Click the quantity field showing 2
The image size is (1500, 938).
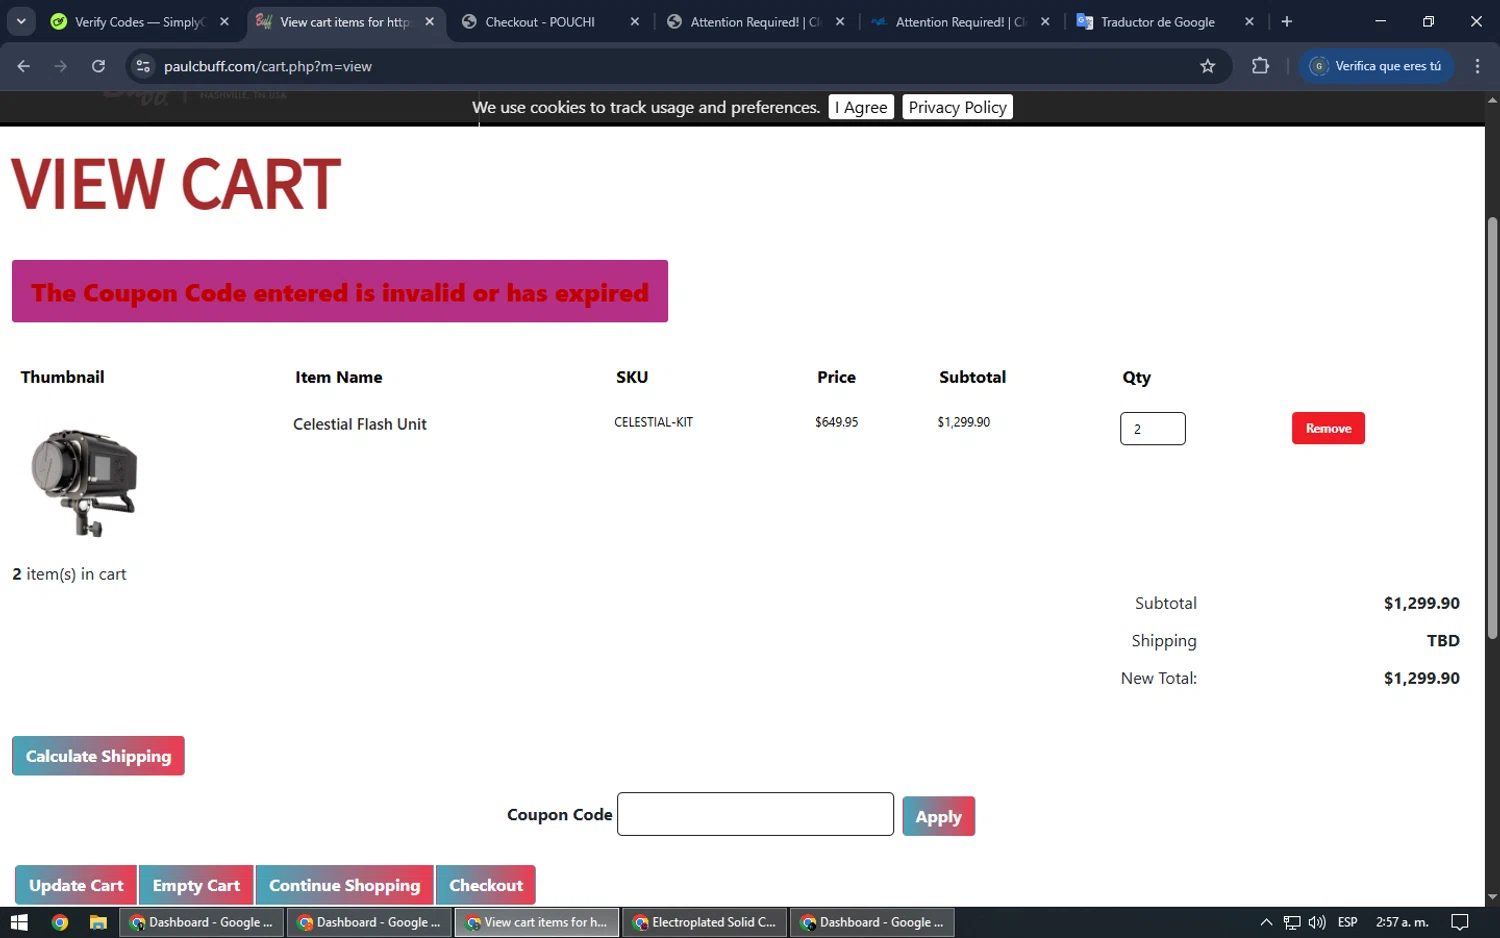tap(1152, 428)
